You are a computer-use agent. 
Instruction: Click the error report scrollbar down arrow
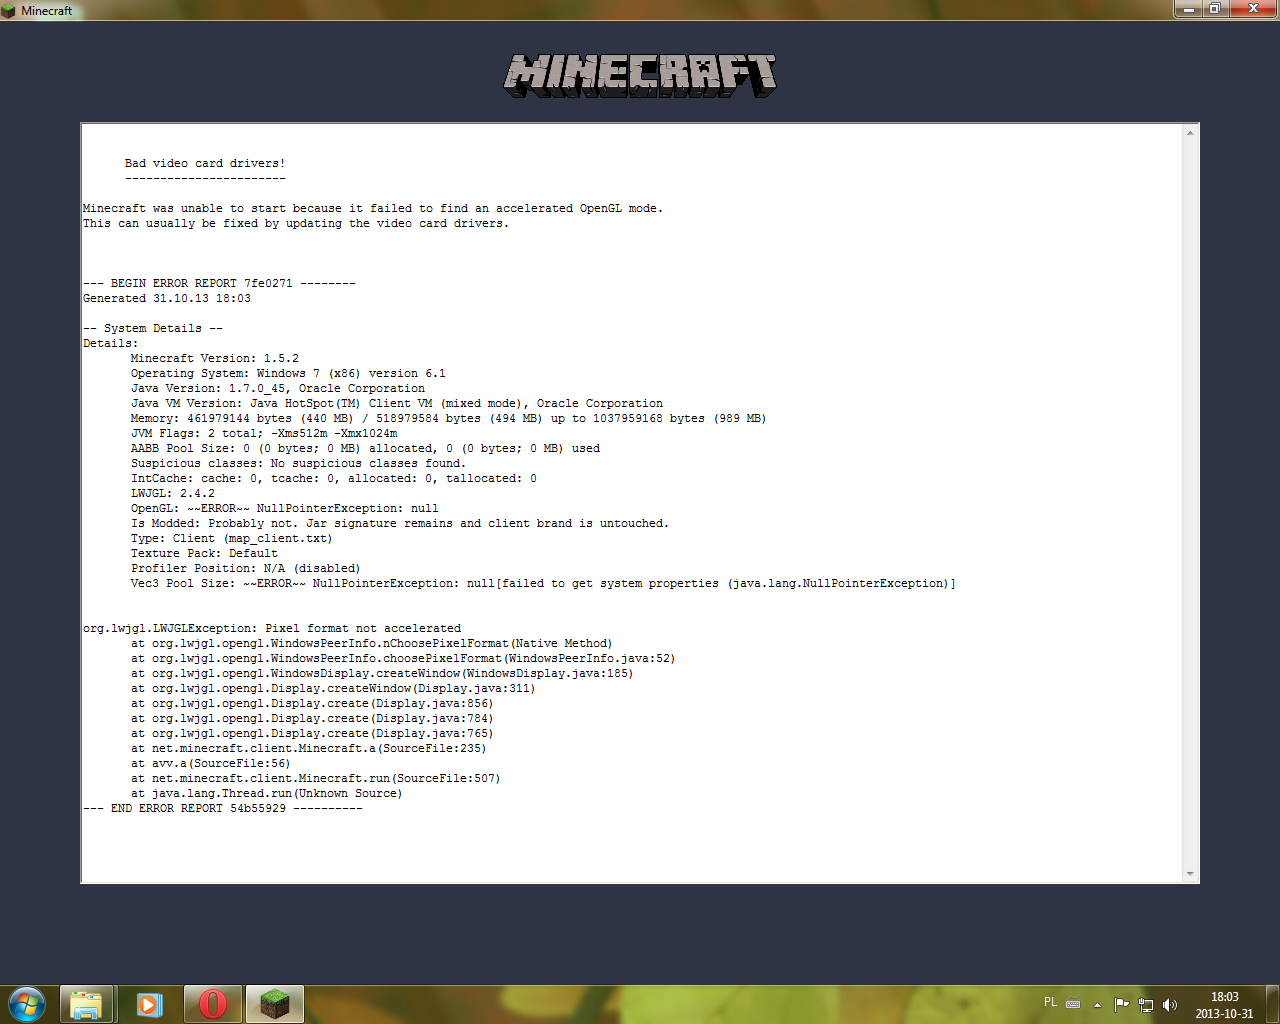(x=1190, y=874)
